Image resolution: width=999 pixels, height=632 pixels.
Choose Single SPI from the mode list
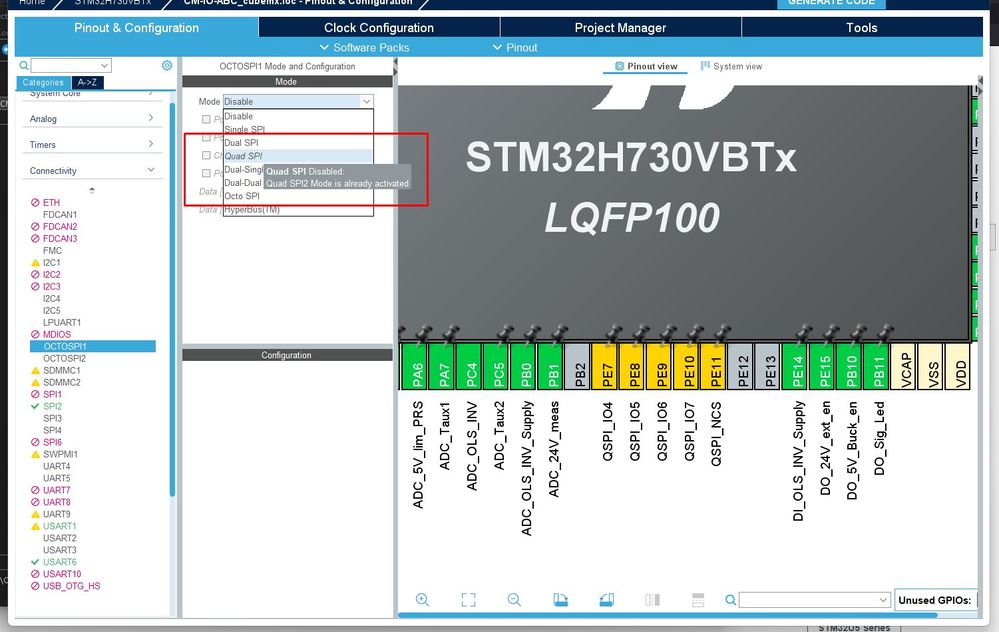click(x=298, y=129)
